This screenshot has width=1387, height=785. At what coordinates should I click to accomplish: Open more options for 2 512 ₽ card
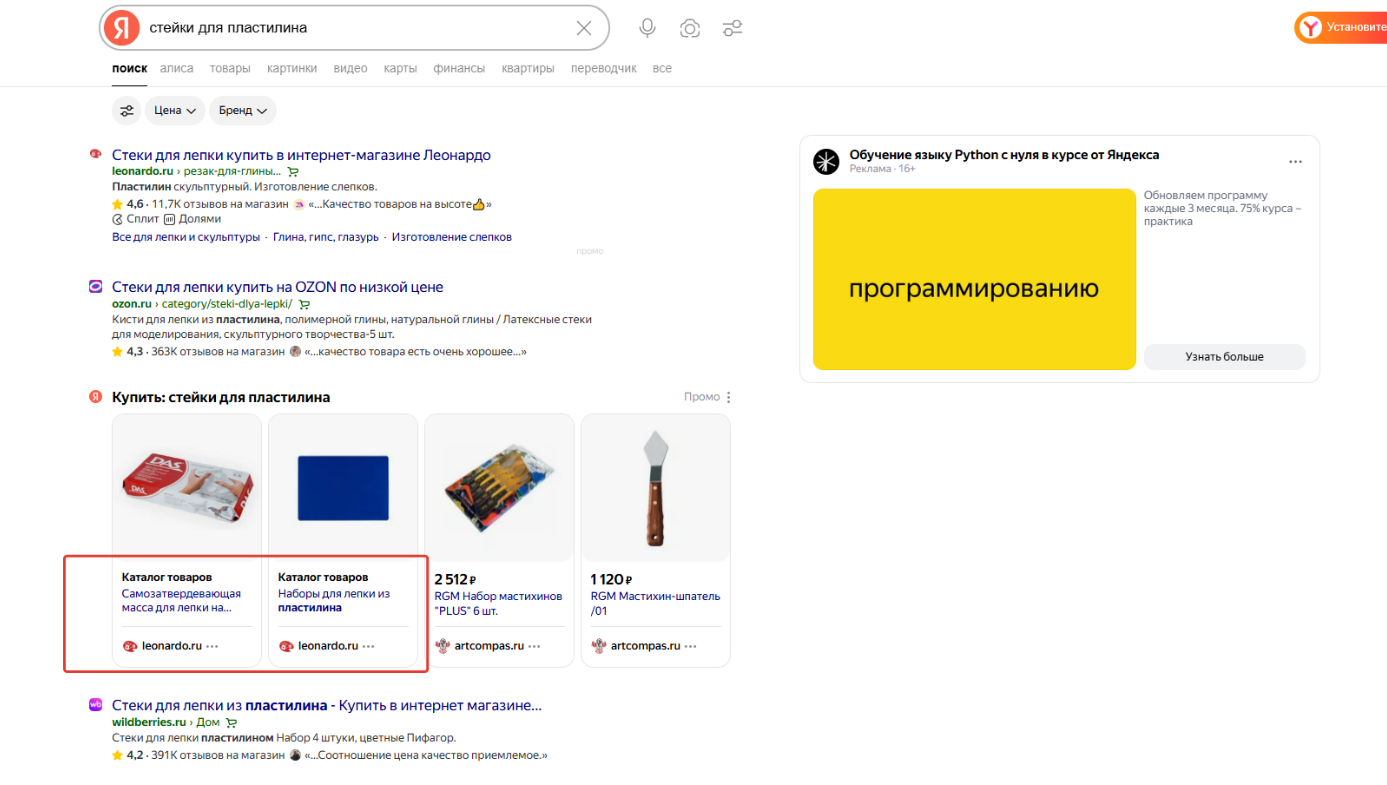tap(534, 646)
